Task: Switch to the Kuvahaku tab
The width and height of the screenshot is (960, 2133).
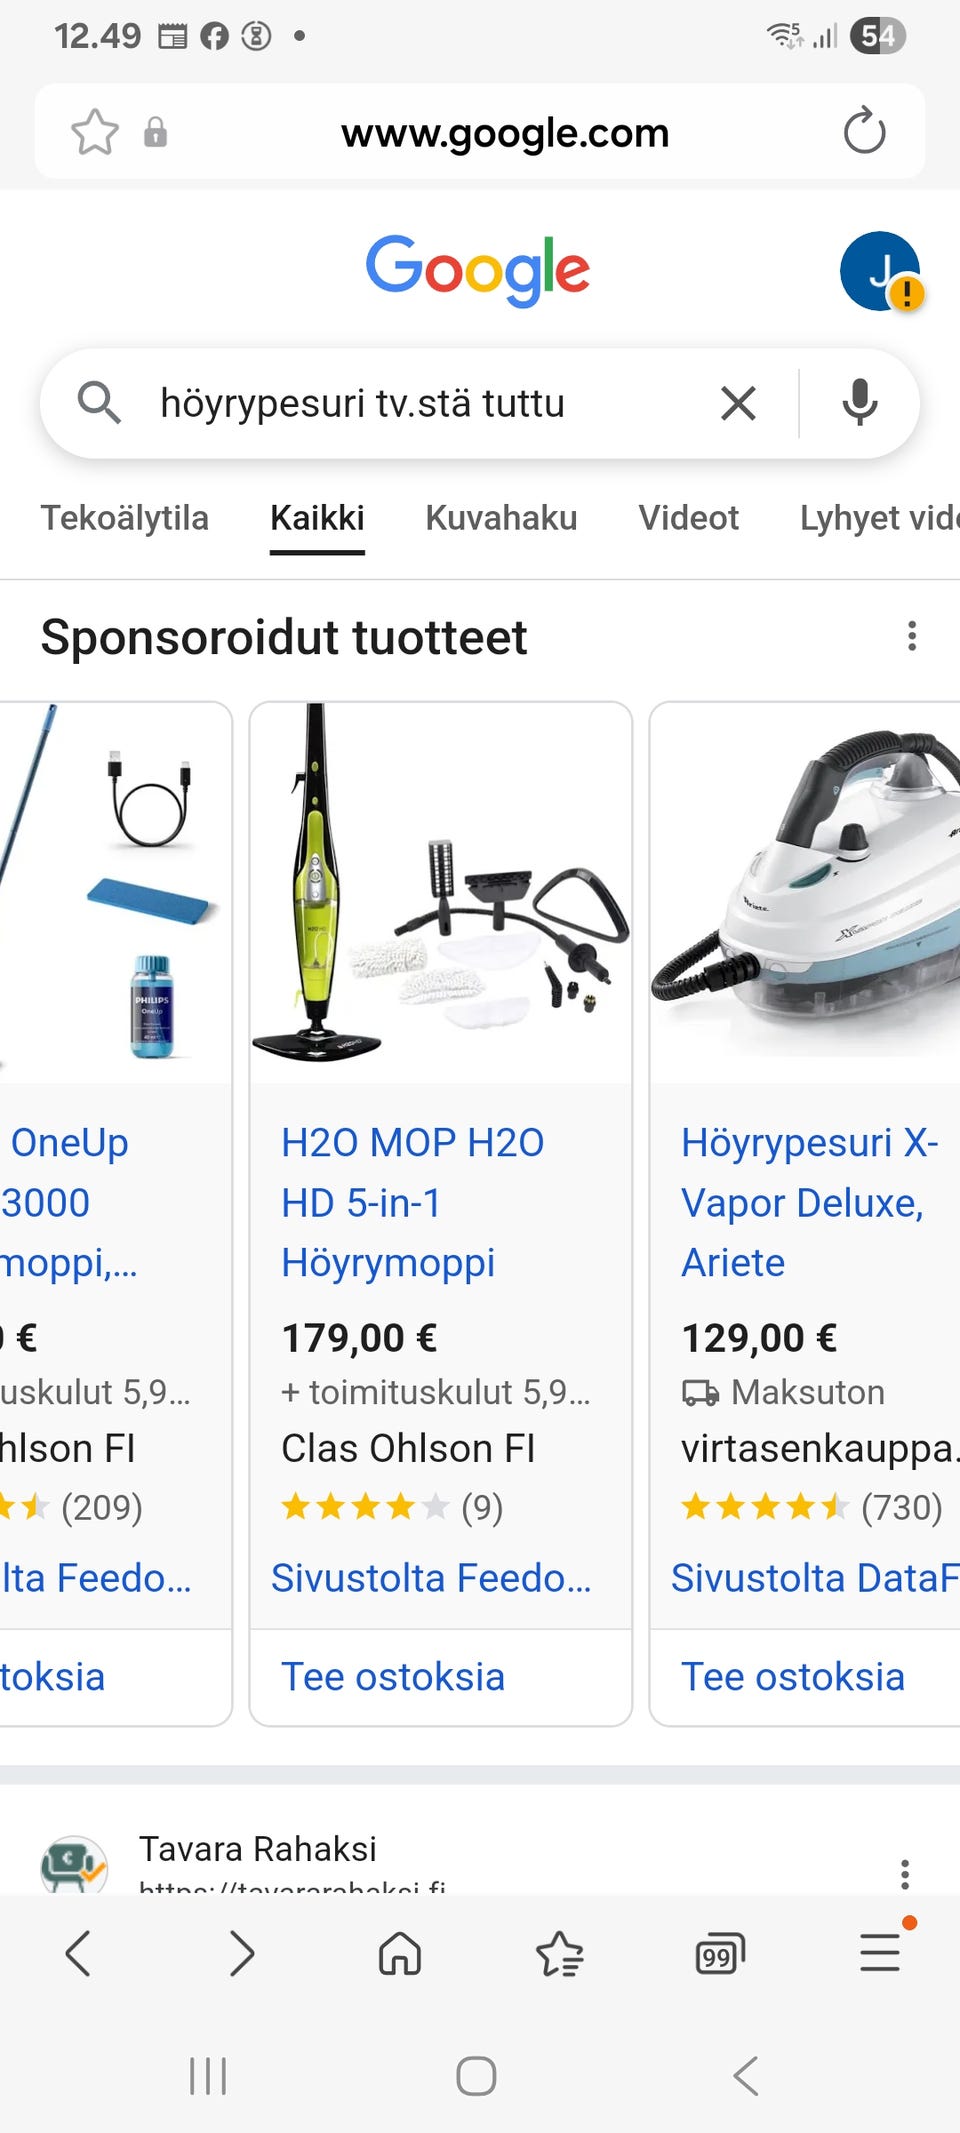Action: (501, 518)
